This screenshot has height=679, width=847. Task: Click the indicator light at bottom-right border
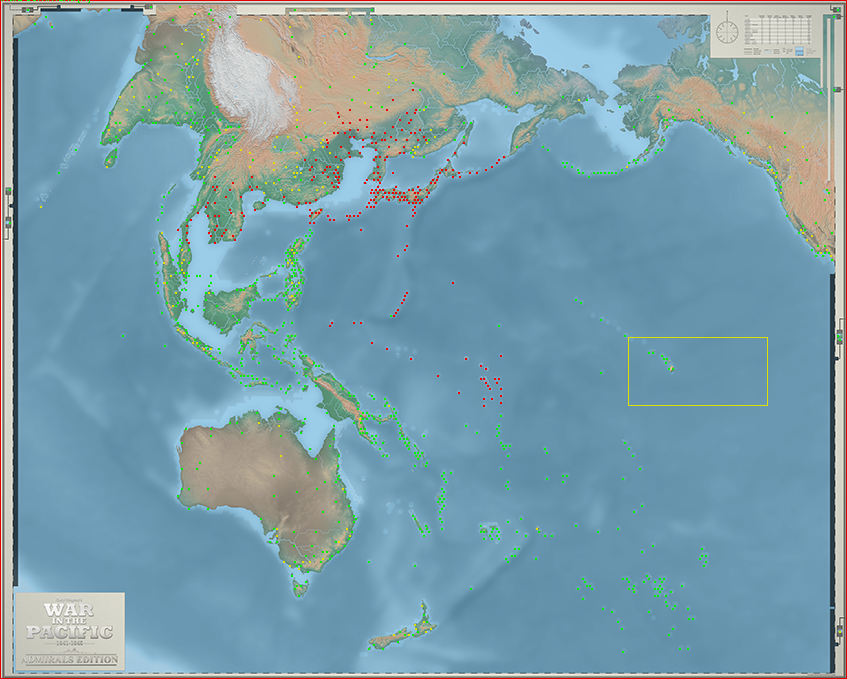(x=840, y=631)
